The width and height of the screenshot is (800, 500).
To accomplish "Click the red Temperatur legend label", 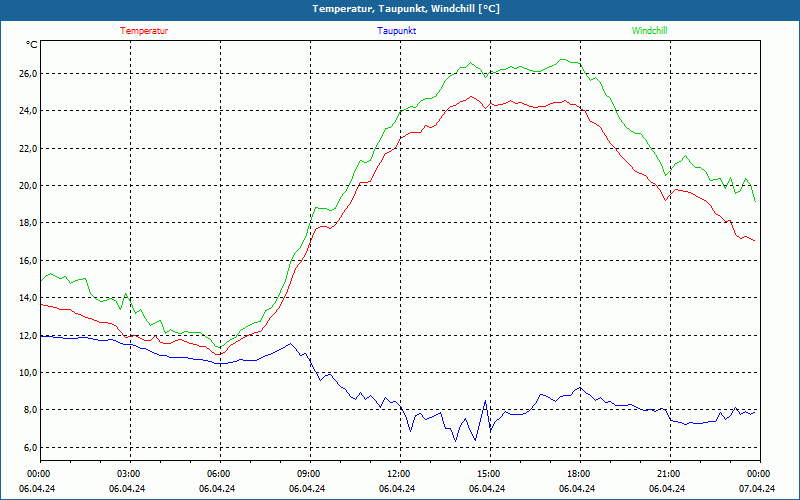I will point(144,31).
